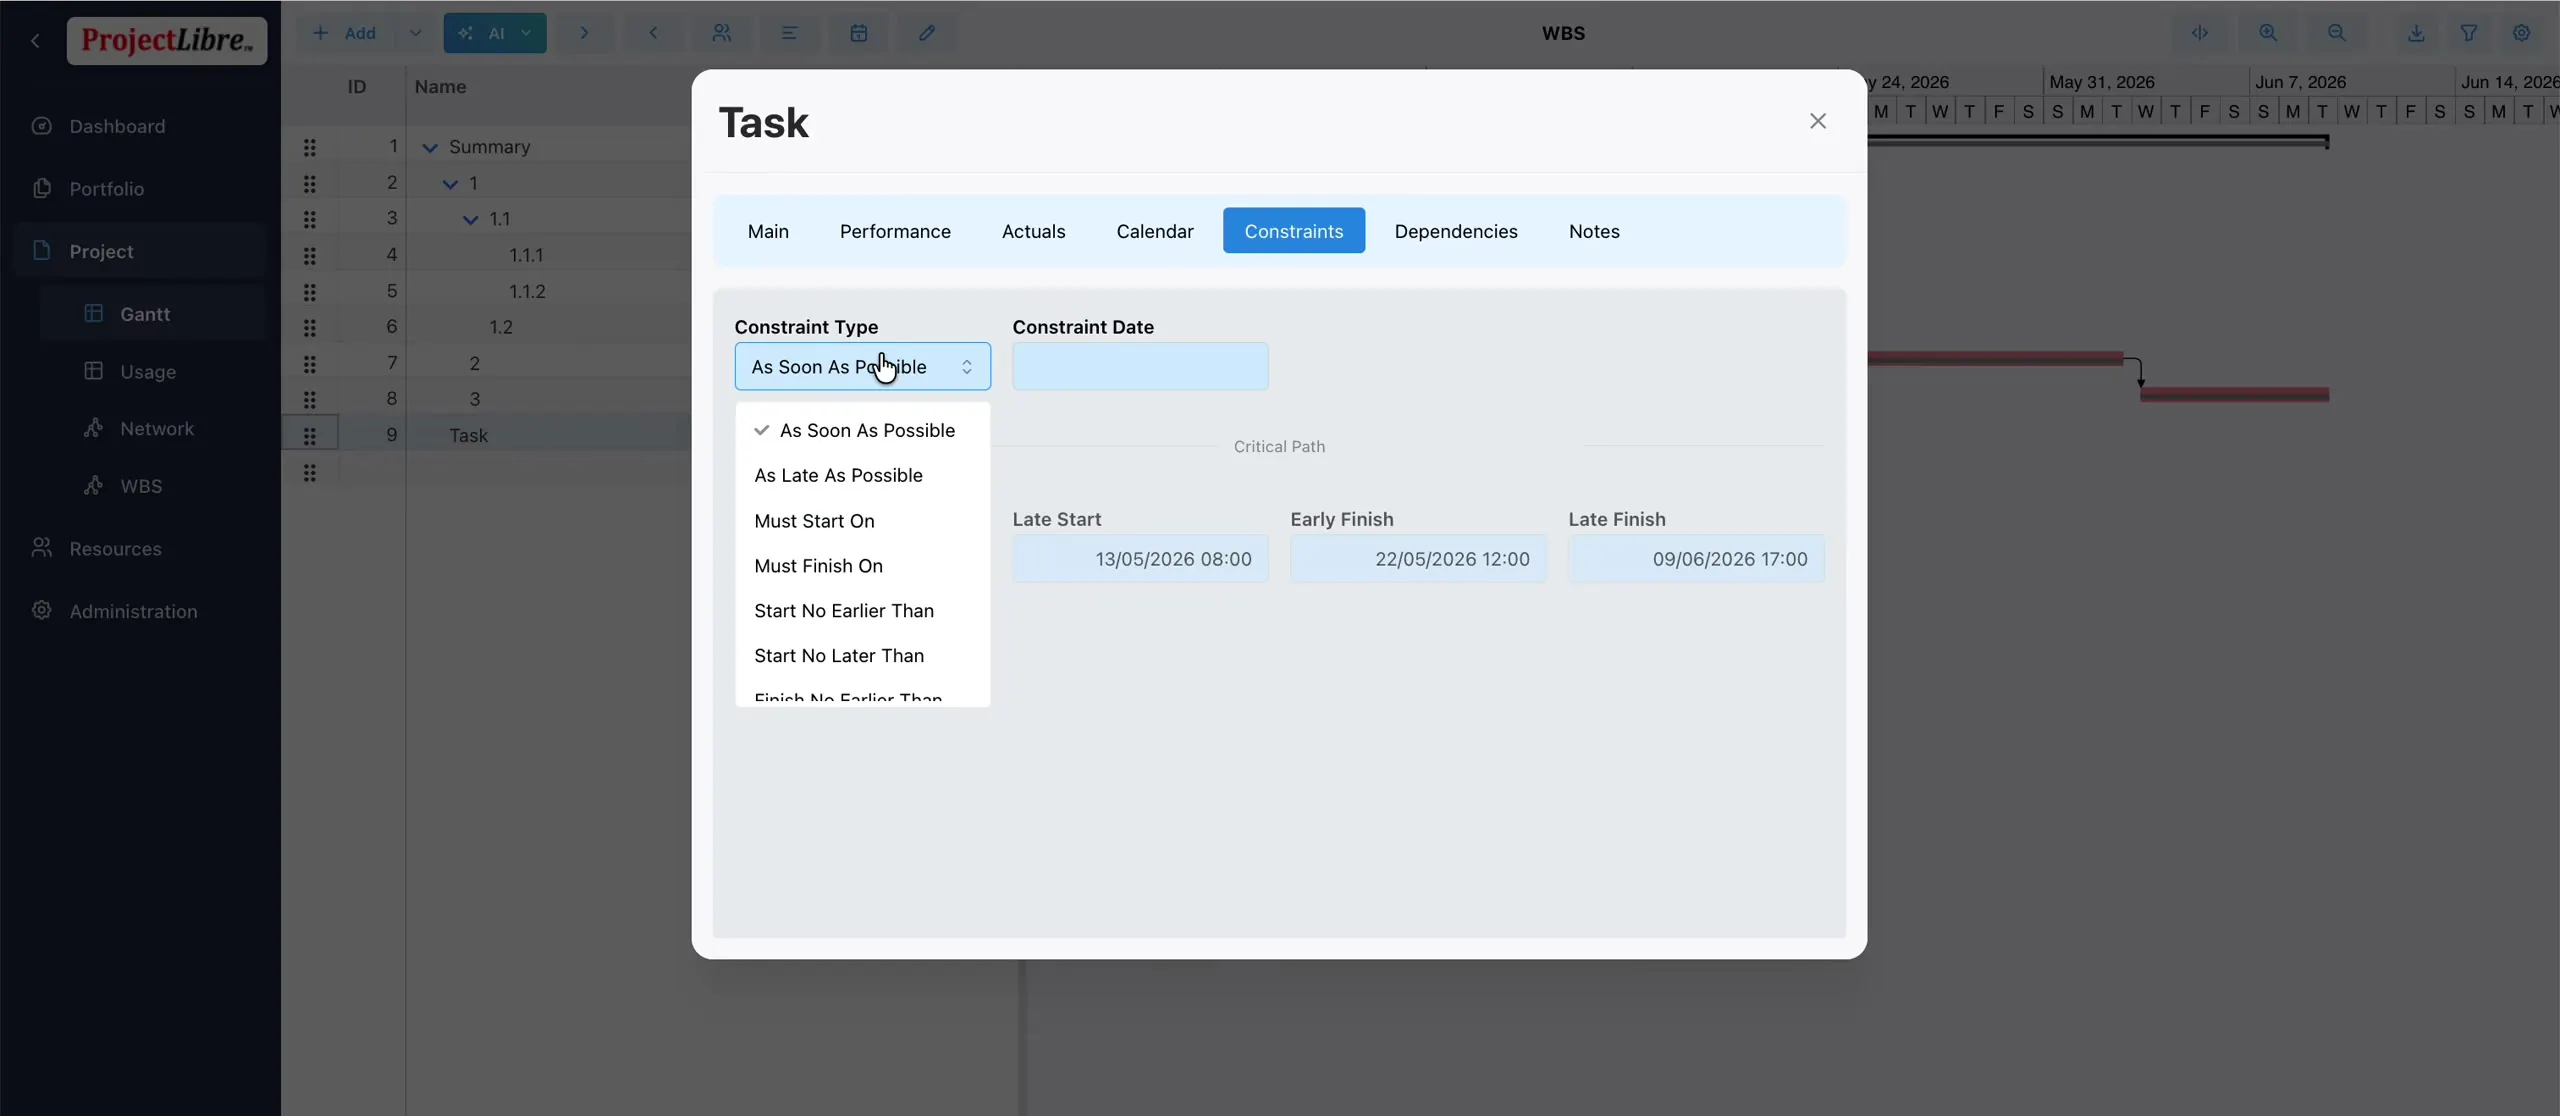The width and height of the screenshot is (2560, 1116).
Task: Click the Early Finish date field
Action: 1418,559
